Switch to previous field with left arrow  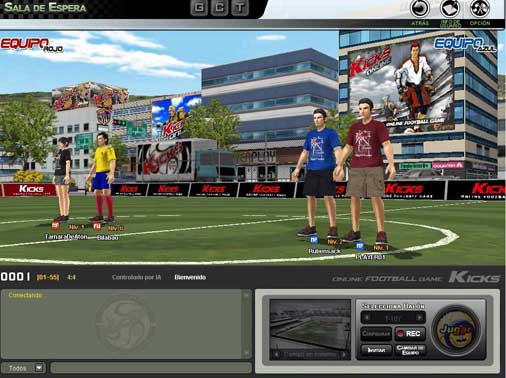tap(276, 355)
